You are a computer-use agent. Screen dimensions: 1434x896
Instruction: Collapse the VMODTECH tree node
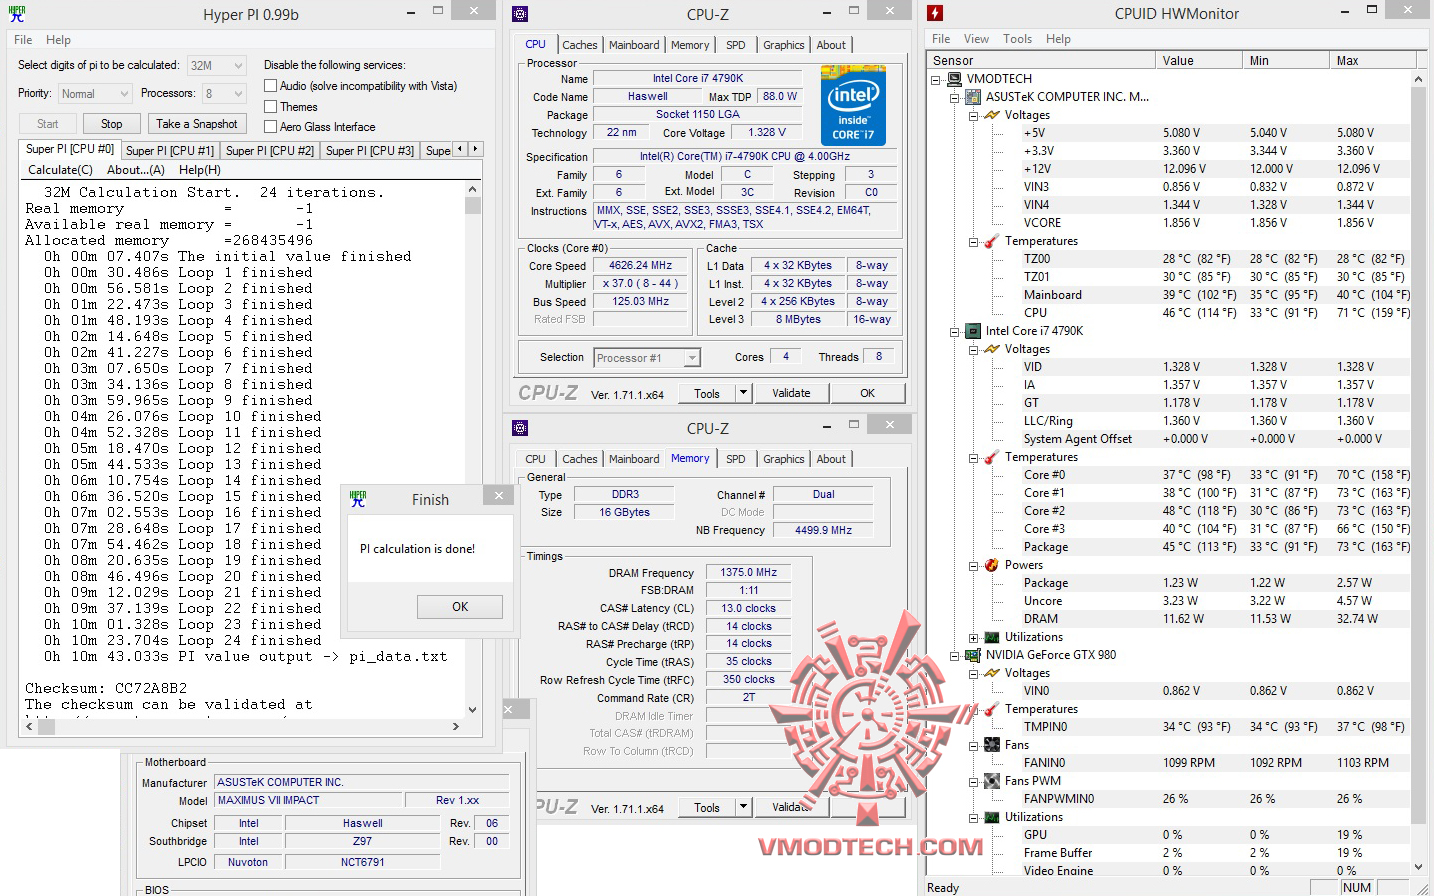936,79
